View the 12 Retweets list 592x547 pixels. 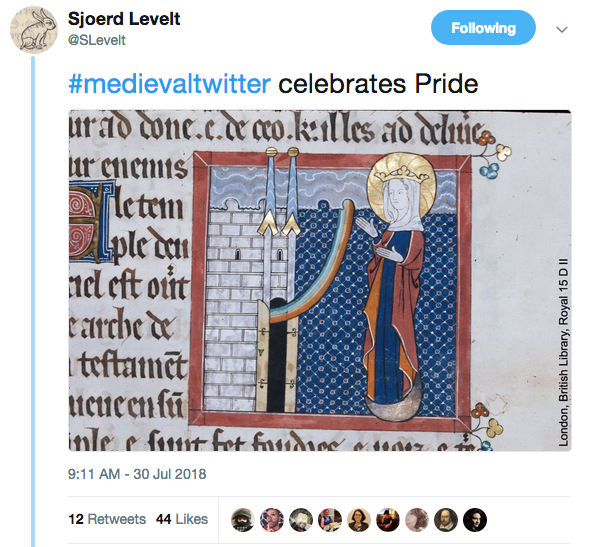[107, 519]
